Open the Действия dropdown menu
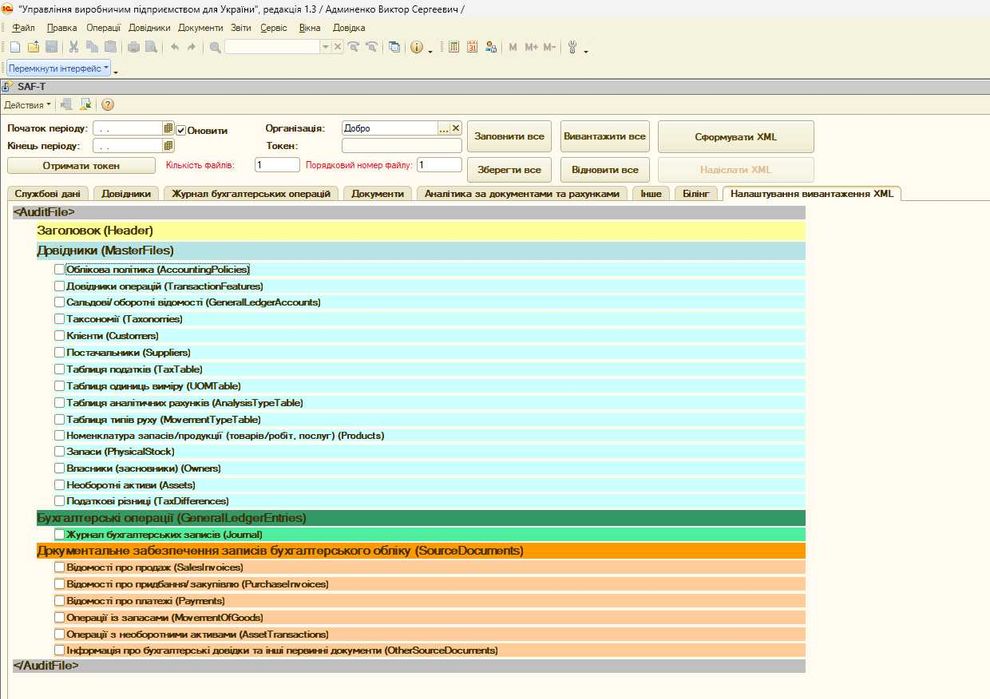This screenshot has width=990, height=699. click(x=27, y=104)
